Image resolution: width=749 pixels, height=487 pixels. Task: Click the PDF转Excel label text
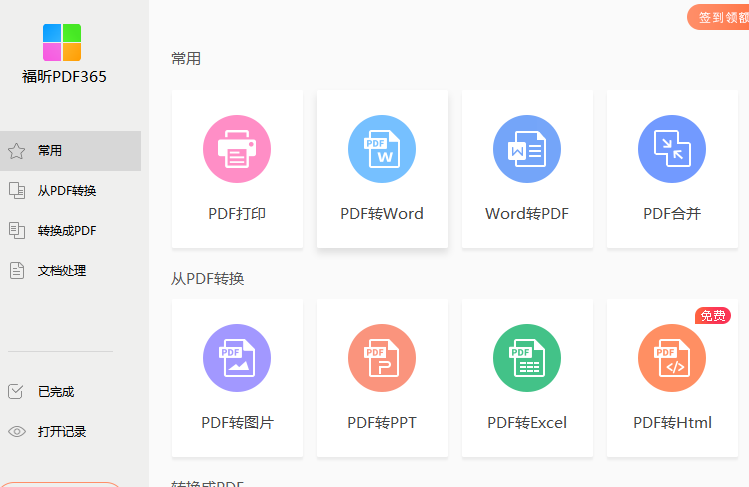pos(527,423)
